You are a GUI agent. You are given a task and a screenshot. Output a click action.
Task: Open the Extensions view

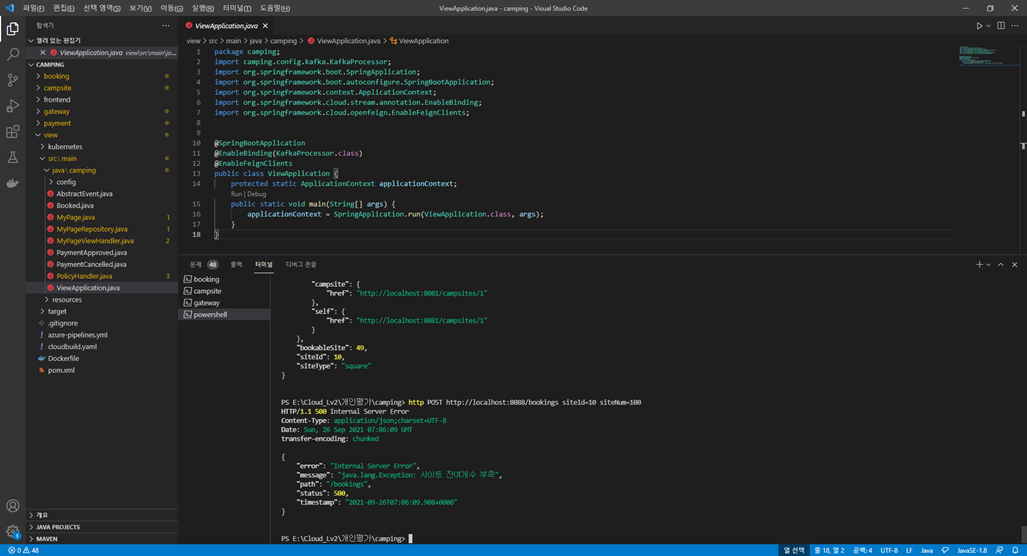(12, 132)
